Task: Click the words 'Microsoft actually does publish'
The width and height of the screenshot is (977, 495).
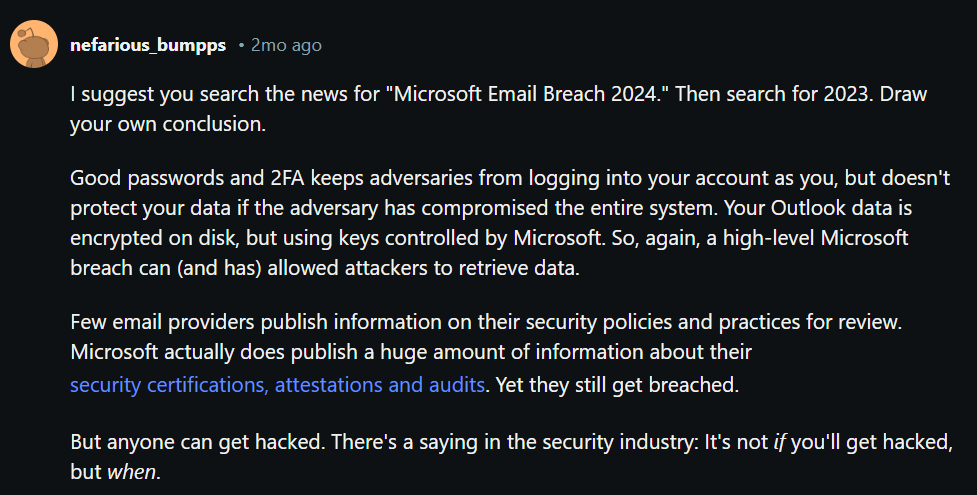Action: pyautogui.click(x=214, y=352)
